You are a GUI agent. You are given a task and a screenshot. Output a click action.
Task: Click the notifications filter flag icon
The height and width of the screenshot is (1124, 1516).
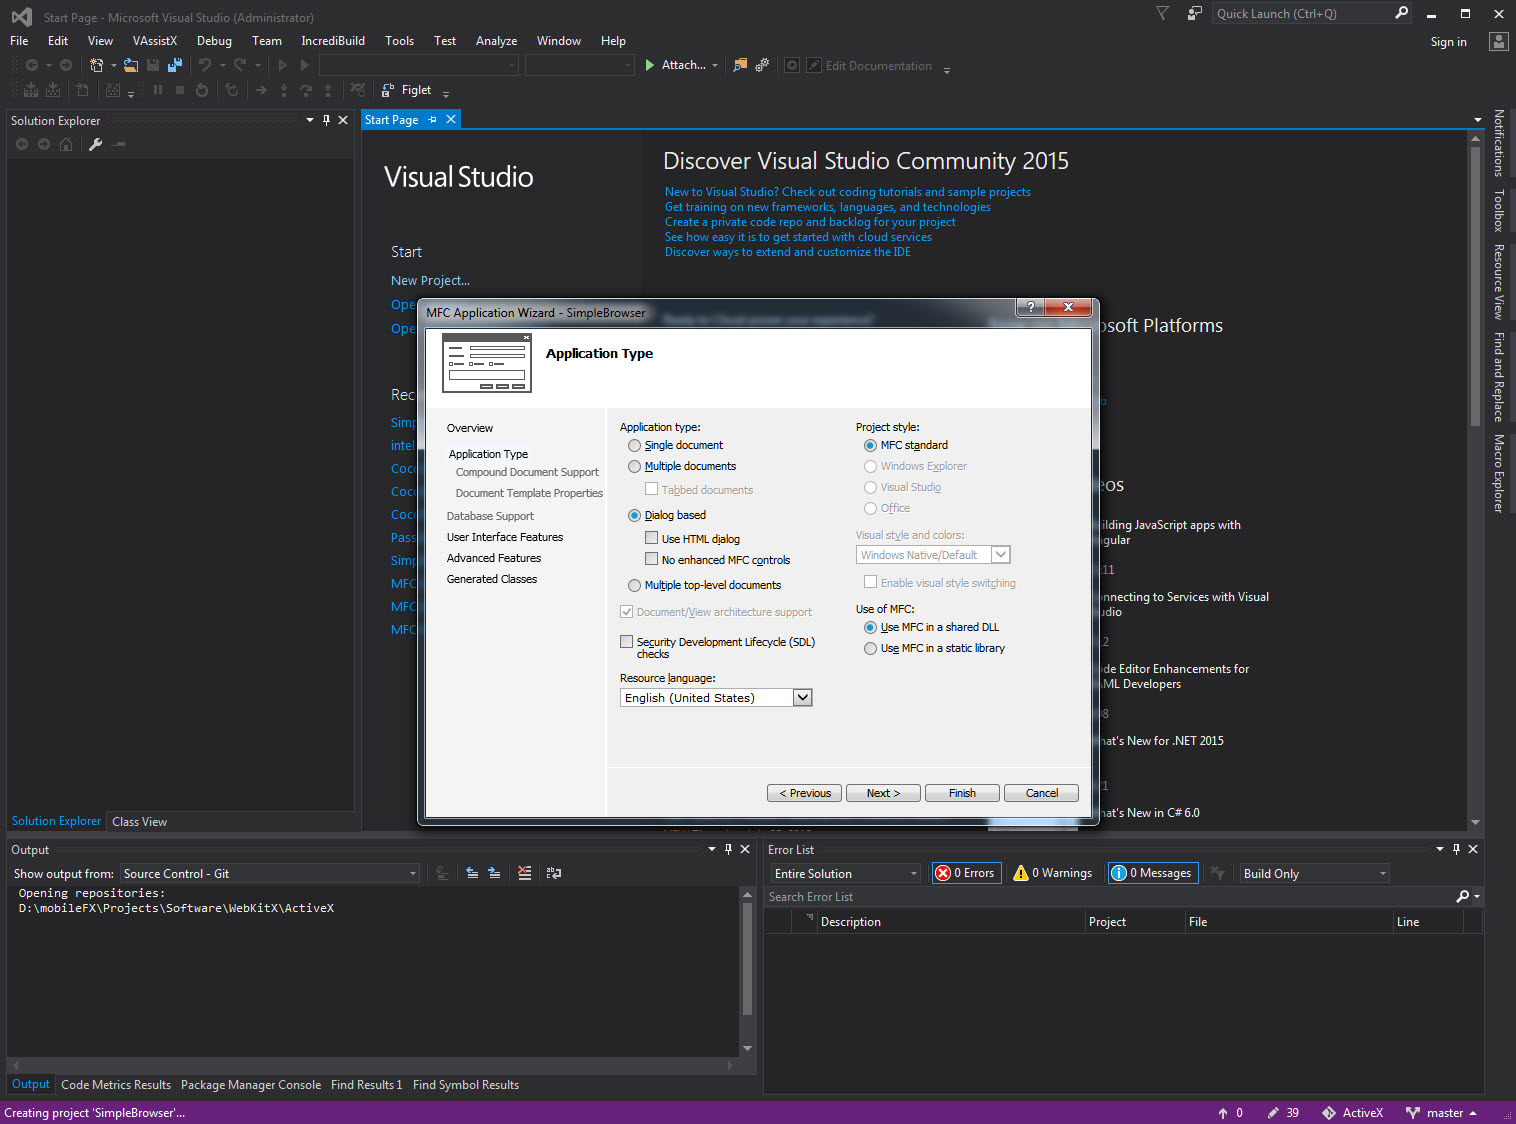(x=1162, y=13)
